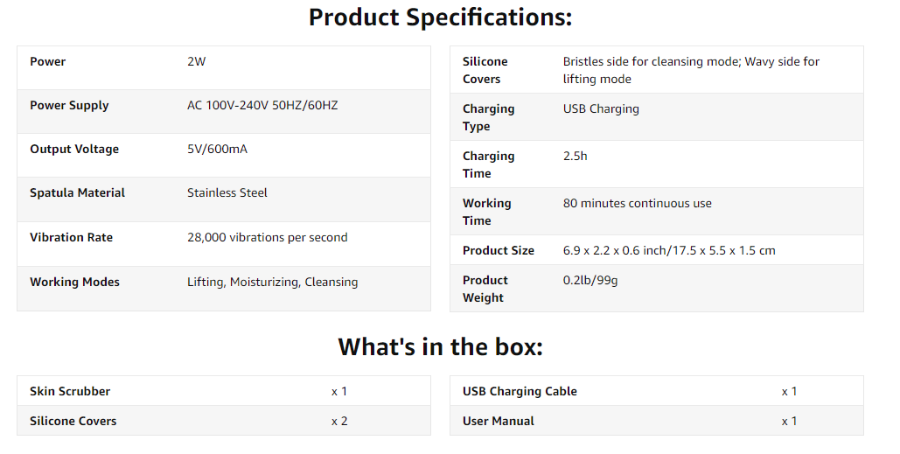
Task: Select the 0.2lb/99g product weight
Action: pyautogui.click(x=590, y=281)
